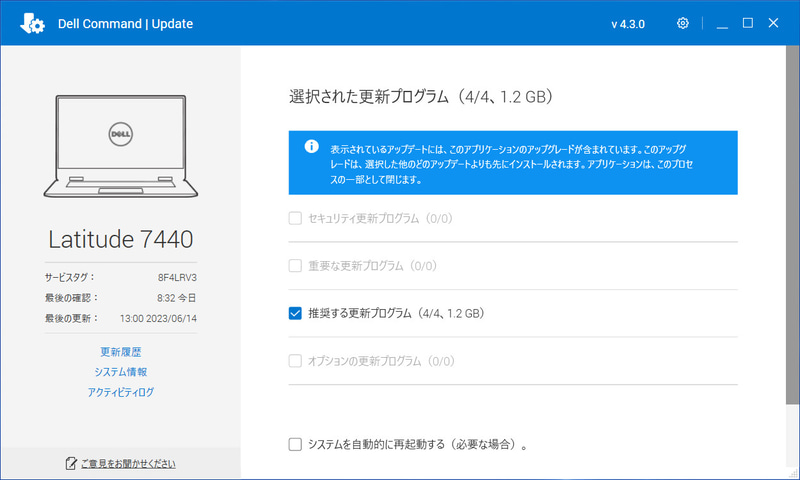Open システム情報 link
The image size is (800, 480).
pyautogui.click(x=121, y=372)
